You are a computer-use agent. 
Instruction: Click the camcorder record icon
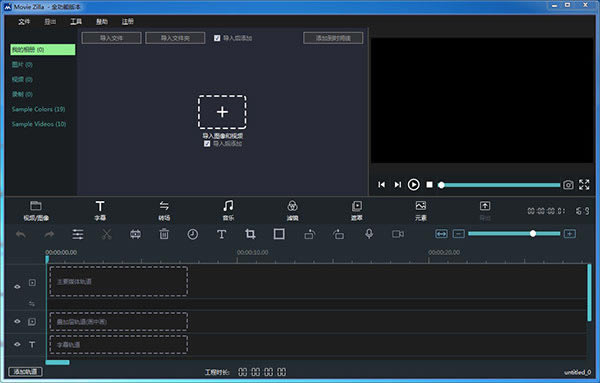(398, 234)
